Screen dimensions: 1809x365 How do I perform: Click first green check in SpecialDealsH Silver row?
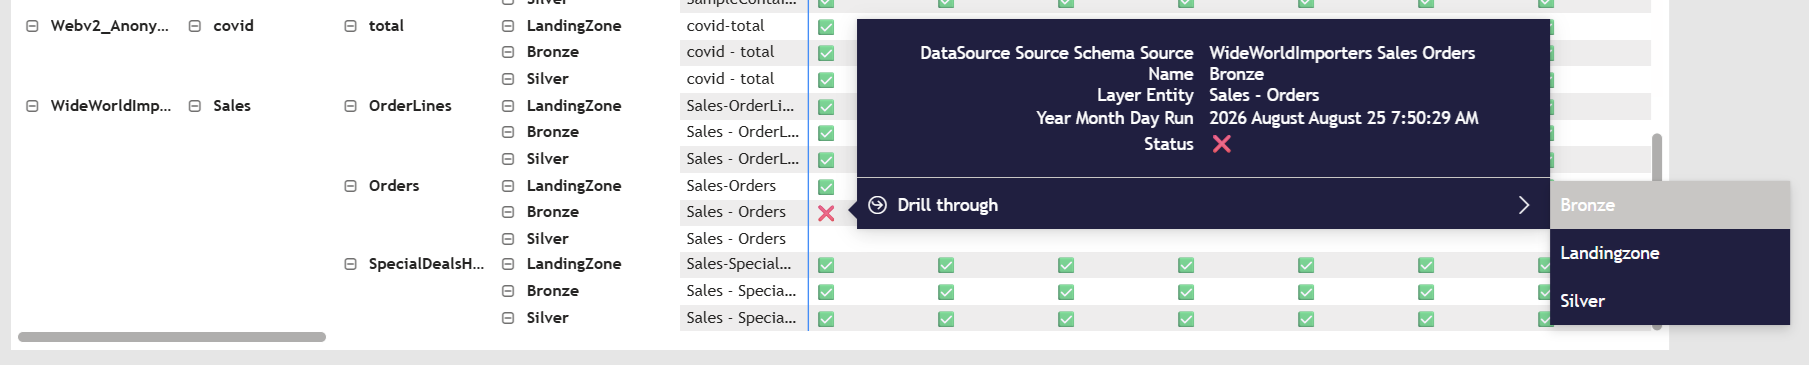(x=826, y=319)
